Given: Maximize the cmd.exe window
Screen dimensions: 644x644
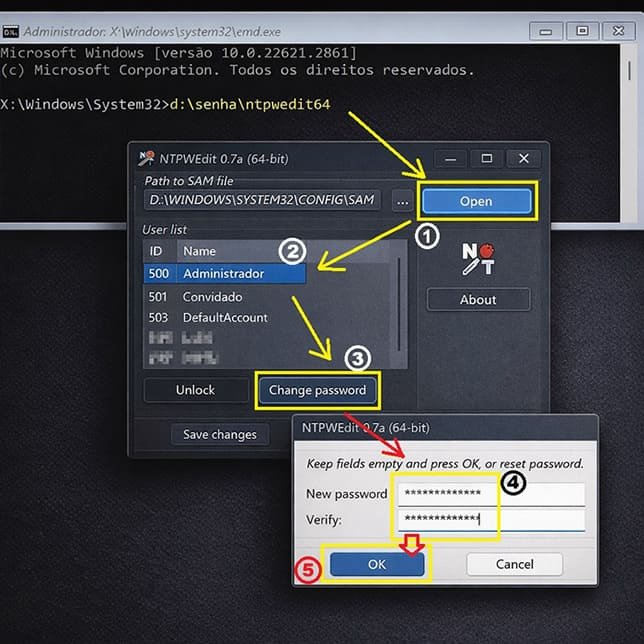Looking at the screenshot, I should [582, 31].
